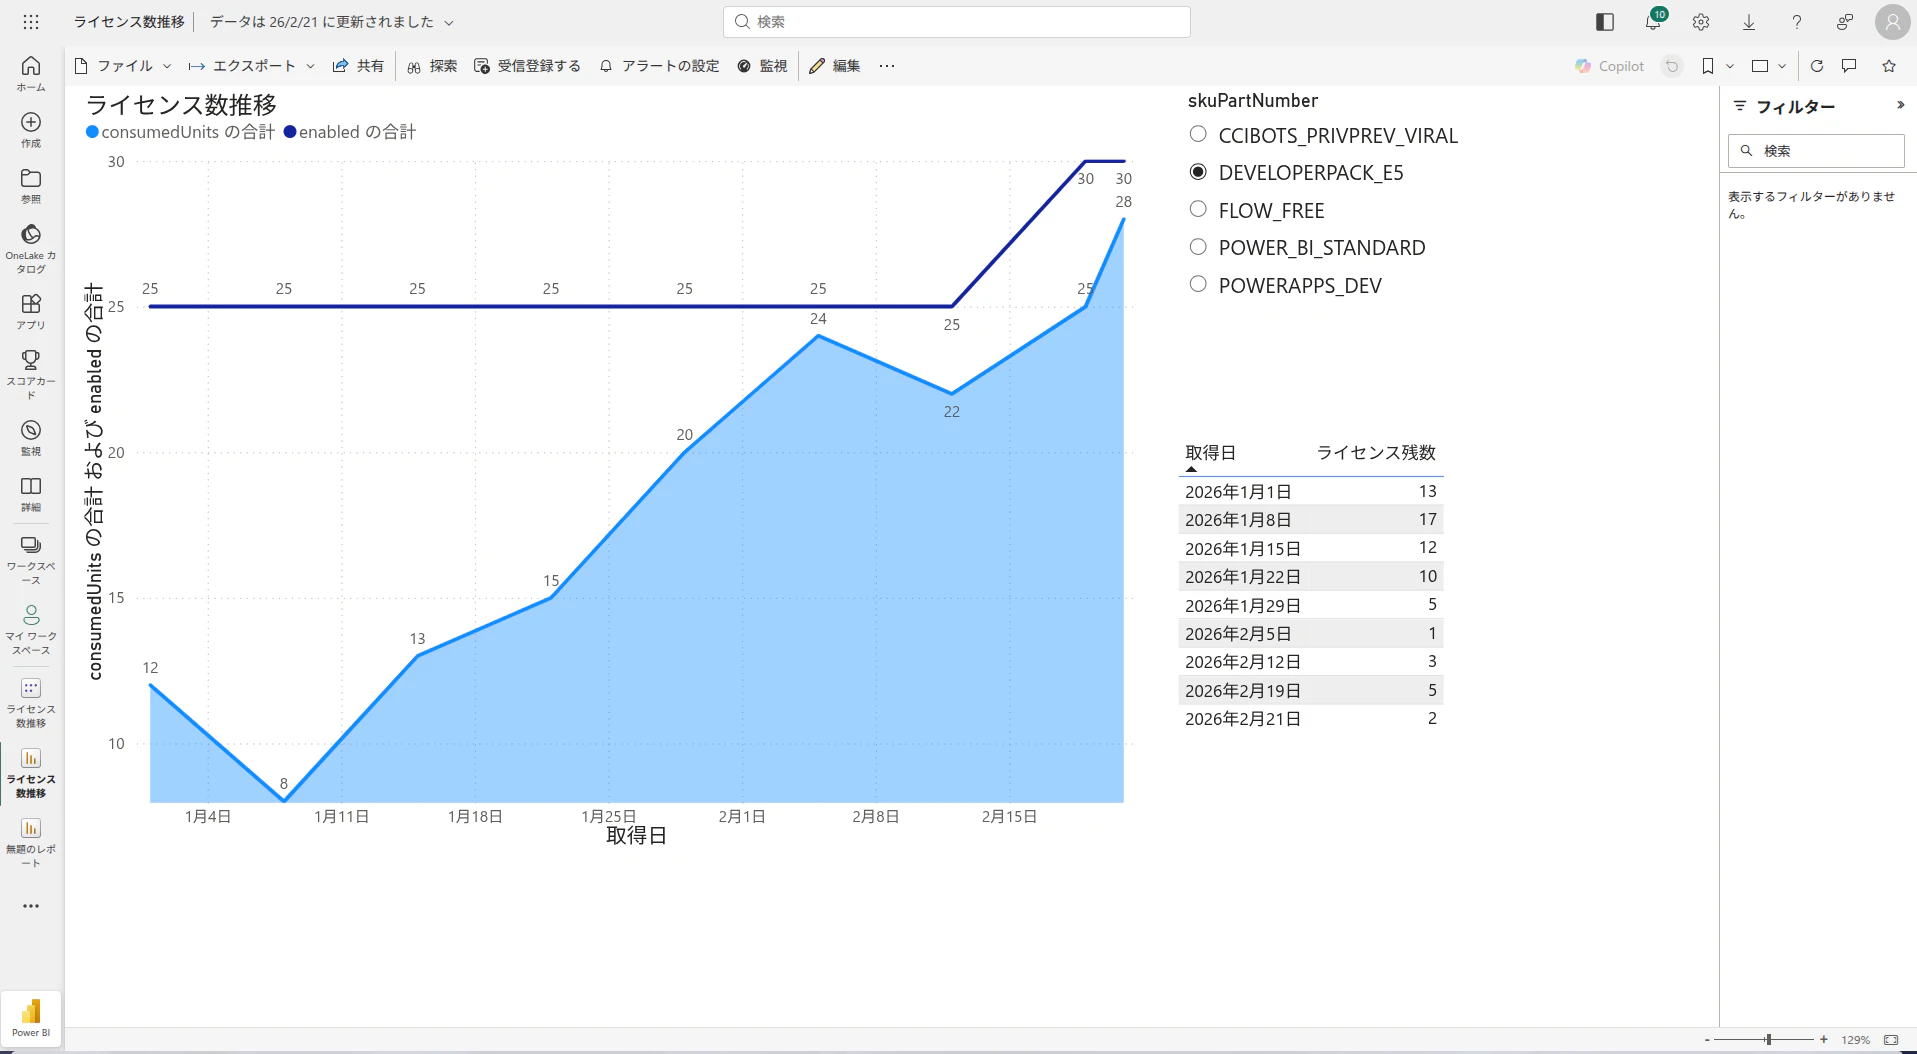Click the 2026年1月22日 table cell
The height and width of the screenshot is (1054, 1917).
pos(1243,577)
